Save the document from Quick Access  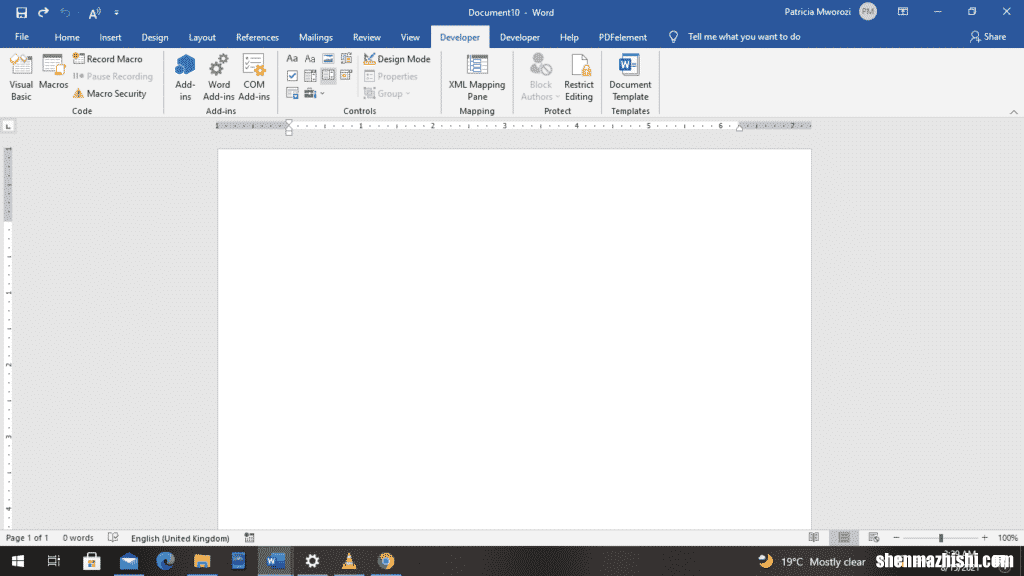pos(22,12)
